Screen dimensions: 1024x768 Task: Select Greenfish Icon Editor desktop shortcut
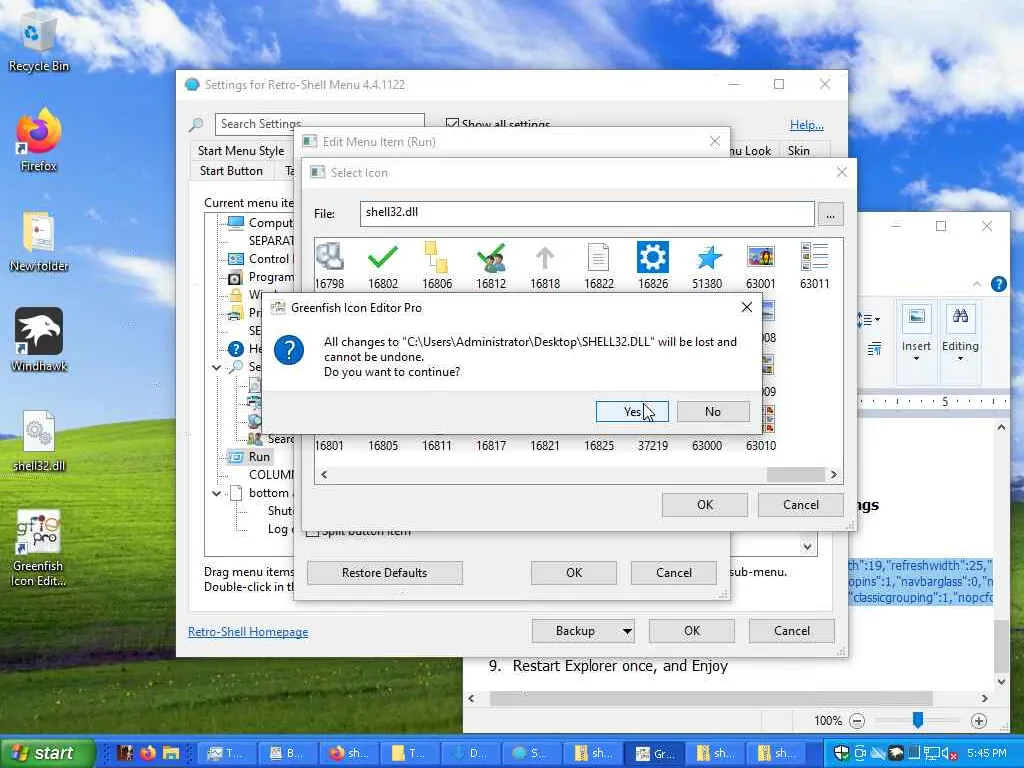tap(39, 549)
